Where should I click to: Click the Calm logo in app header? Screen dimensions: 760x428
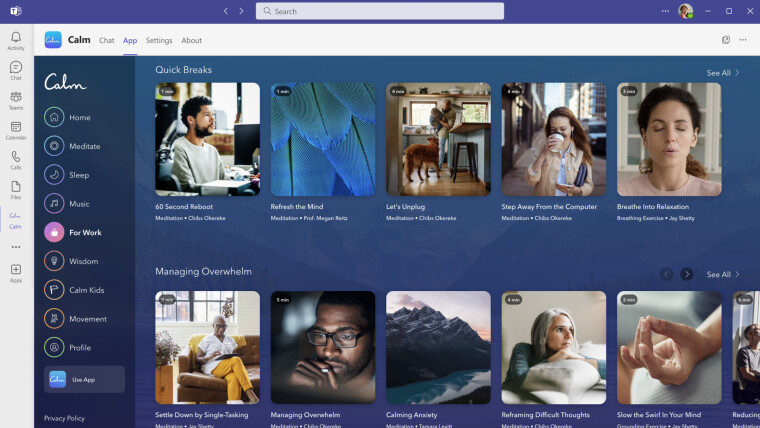click(x=53, y=40)
